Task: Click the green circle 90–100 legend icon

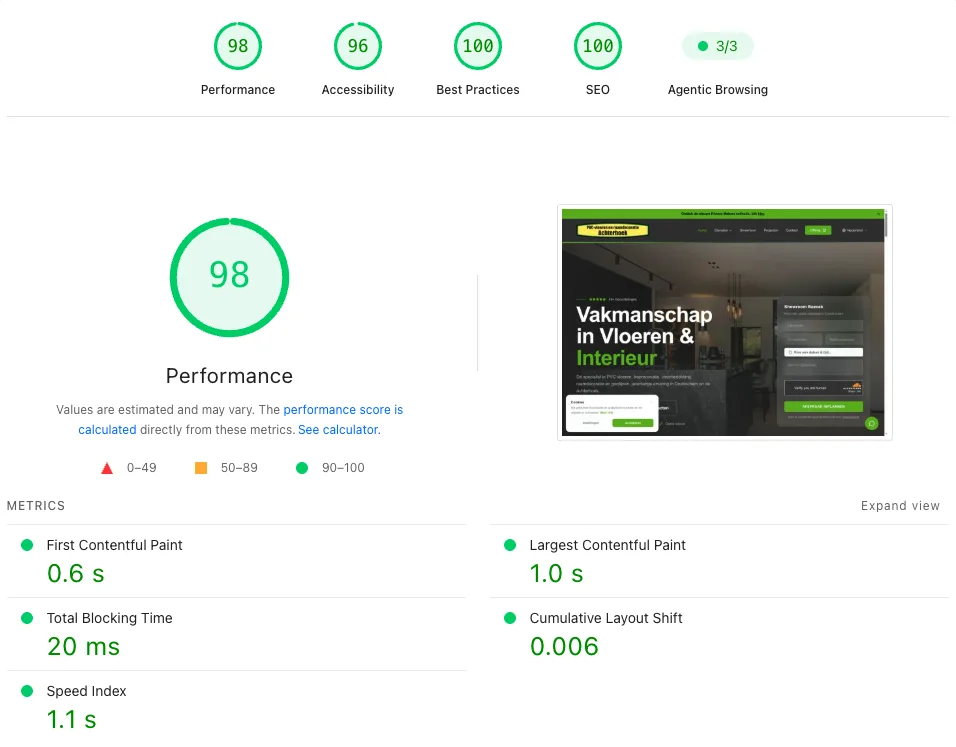Action: (302, 468)
